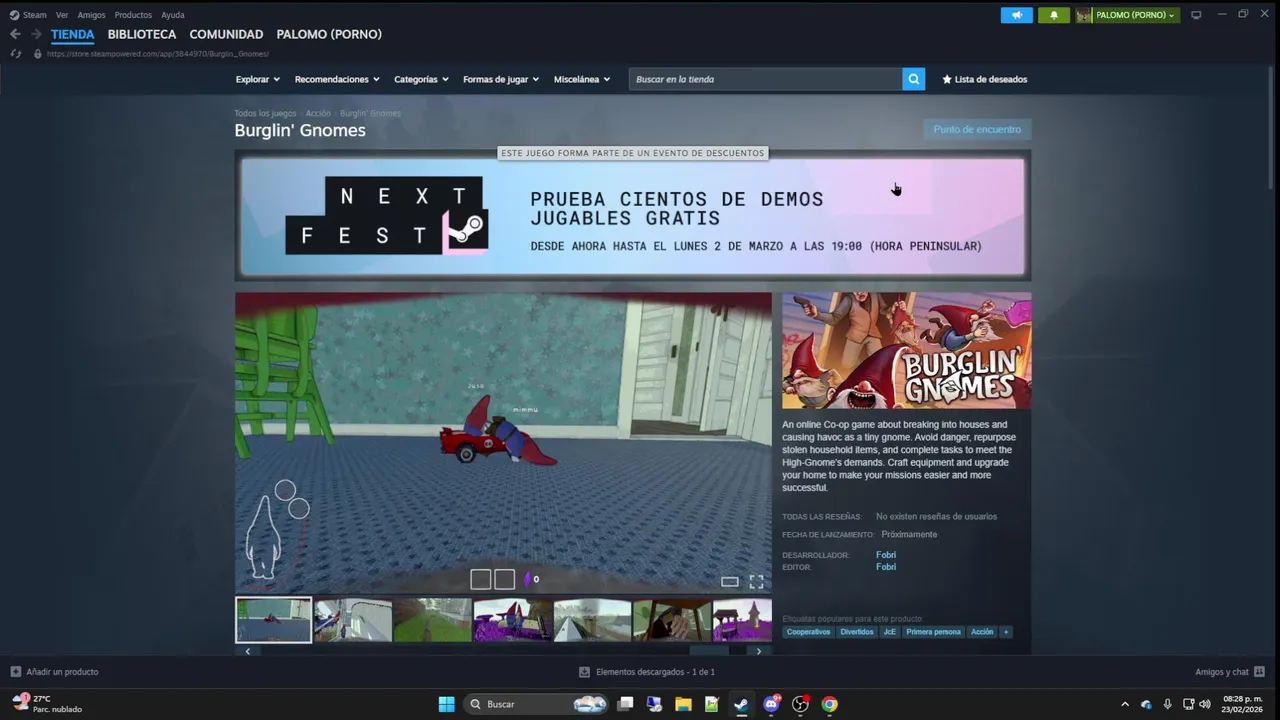Image resolution: width=1280 pixels, height=720 pixels.
Task: Open publisher Fobri link in Editor row
Action: [886, 567]
